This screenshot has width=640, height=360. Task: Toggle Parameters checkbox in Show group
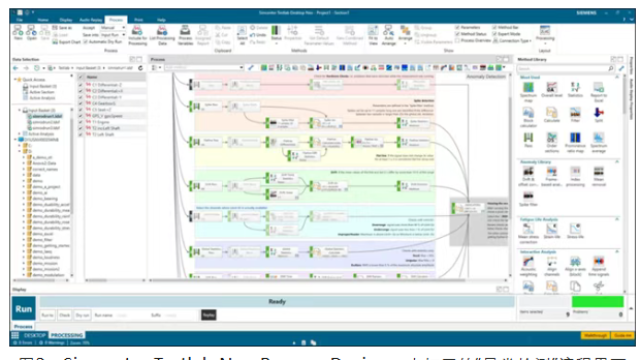pyautogui.click(x=458, y=27)
